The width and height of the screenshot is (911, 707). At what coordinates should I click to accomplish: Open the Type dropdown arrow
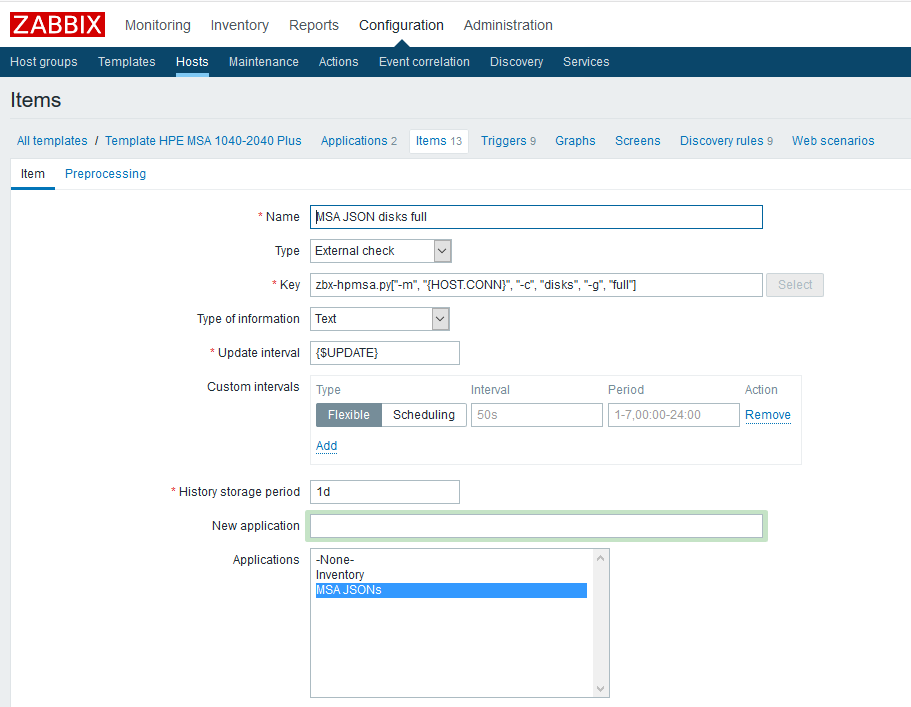click(x=438, y=251)
